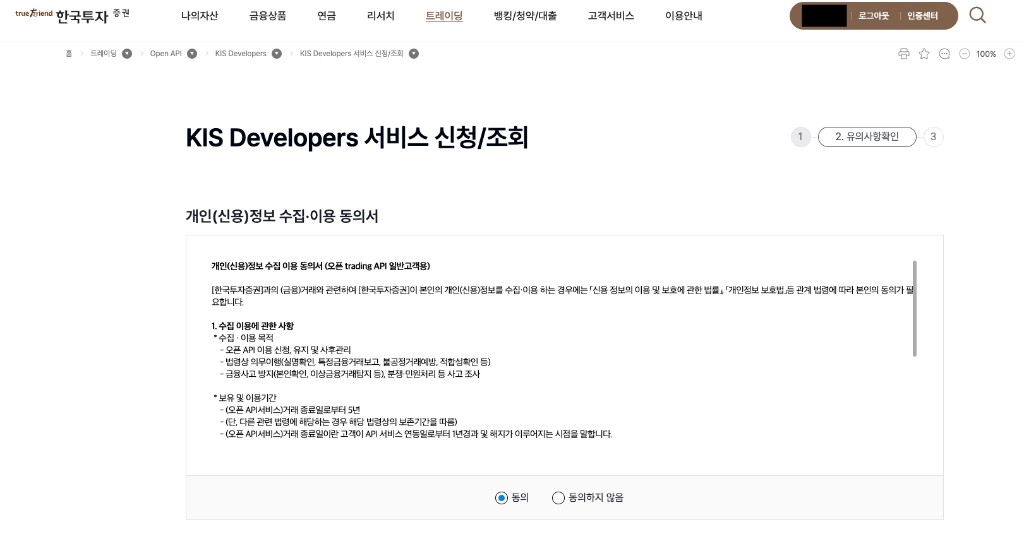Open the 인증센터 link
Viewport: 1024px width, 551px height.
point(922,16)
